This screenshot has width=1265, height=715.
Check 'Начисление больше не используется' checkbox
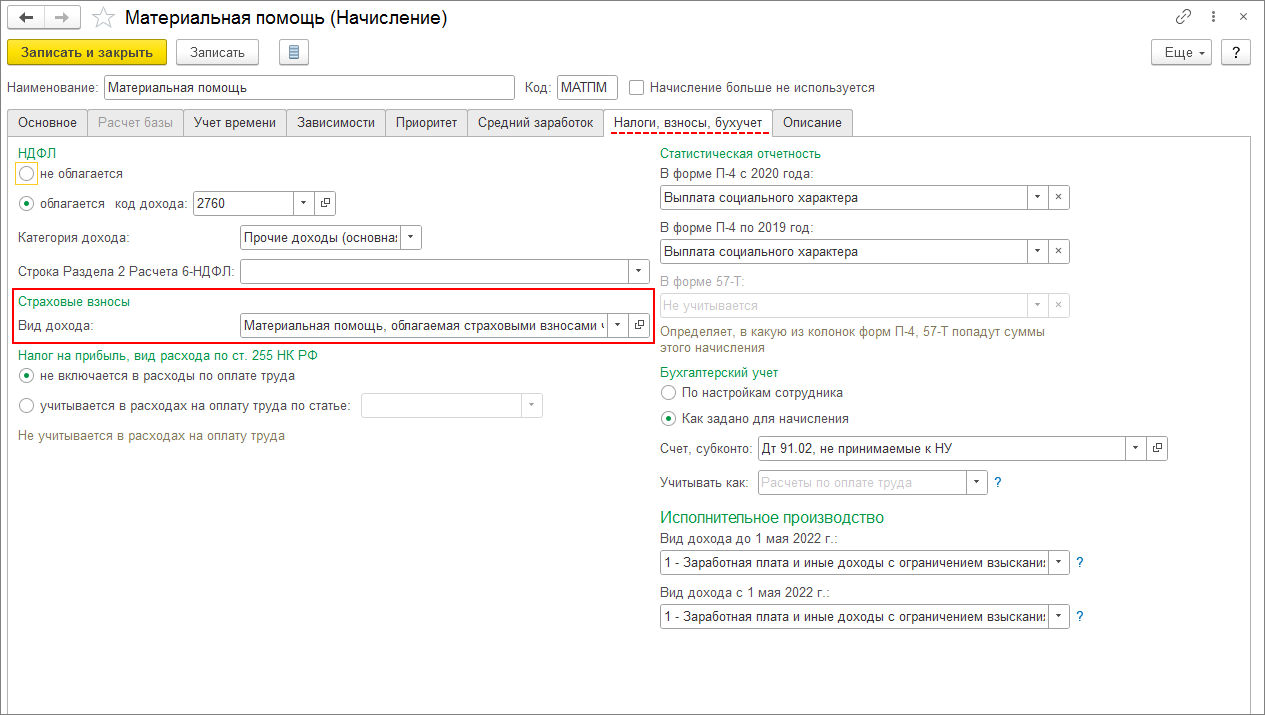pos(637,88)
